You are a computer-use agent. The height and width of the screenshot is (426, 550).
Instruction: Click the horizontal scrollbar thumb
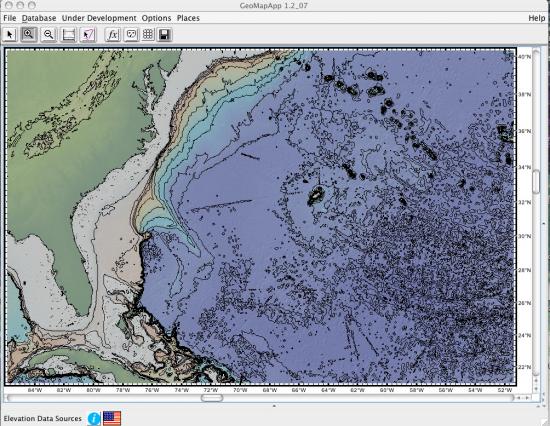[212, 398]
